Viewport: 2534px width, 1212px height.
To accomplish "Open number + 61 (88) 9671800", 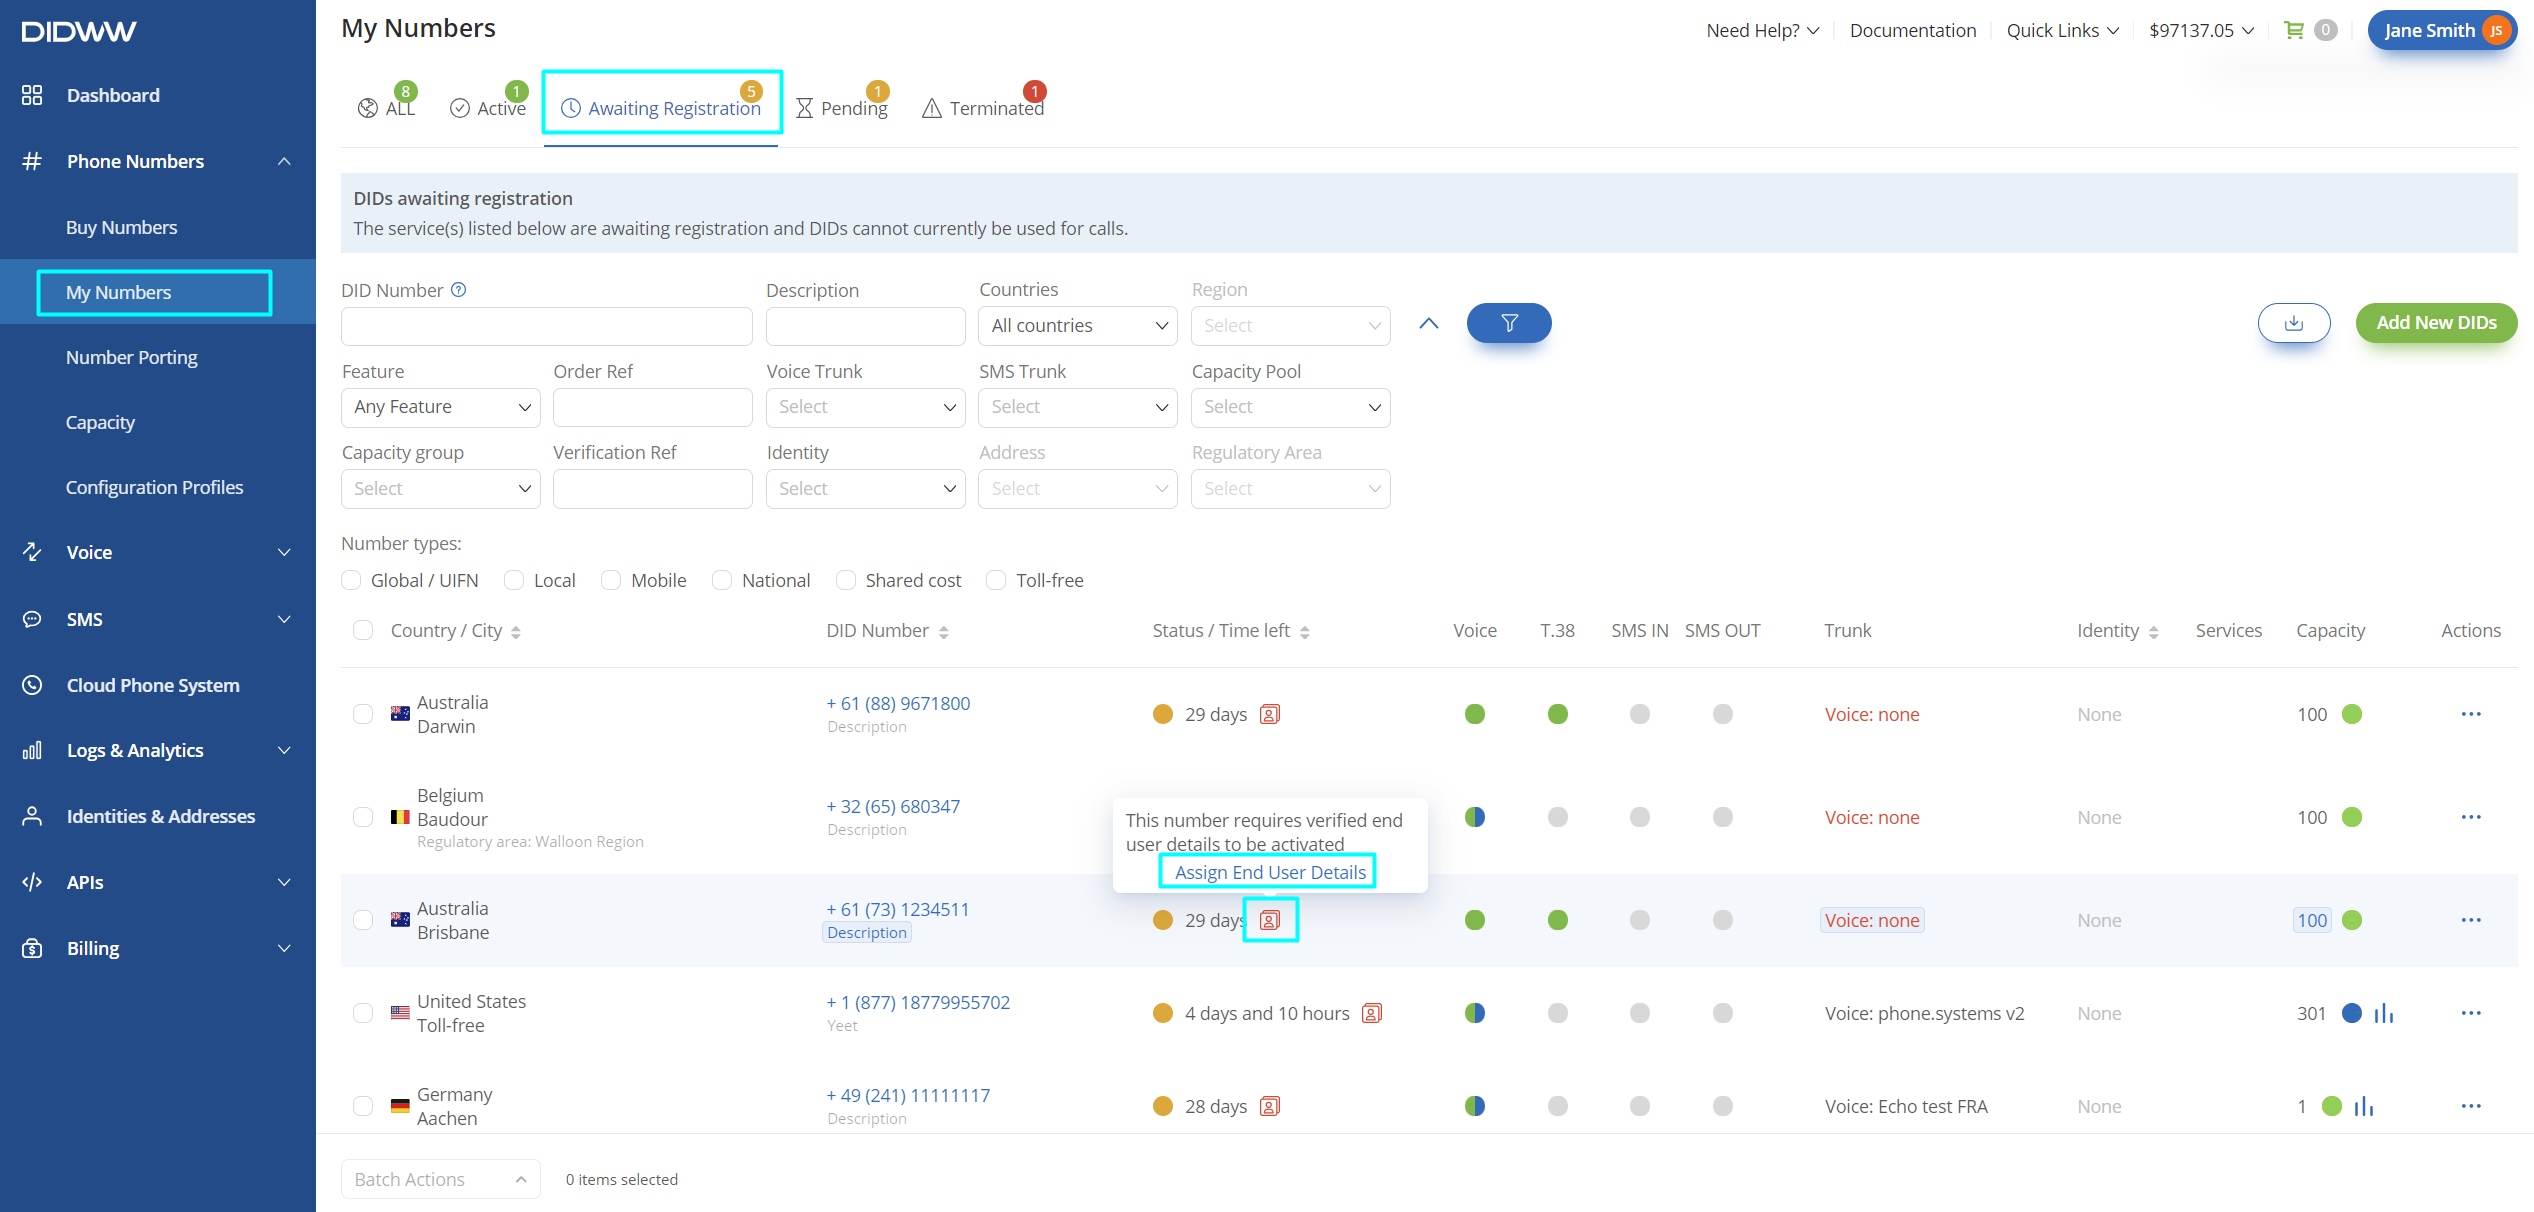I will [898, 703].
